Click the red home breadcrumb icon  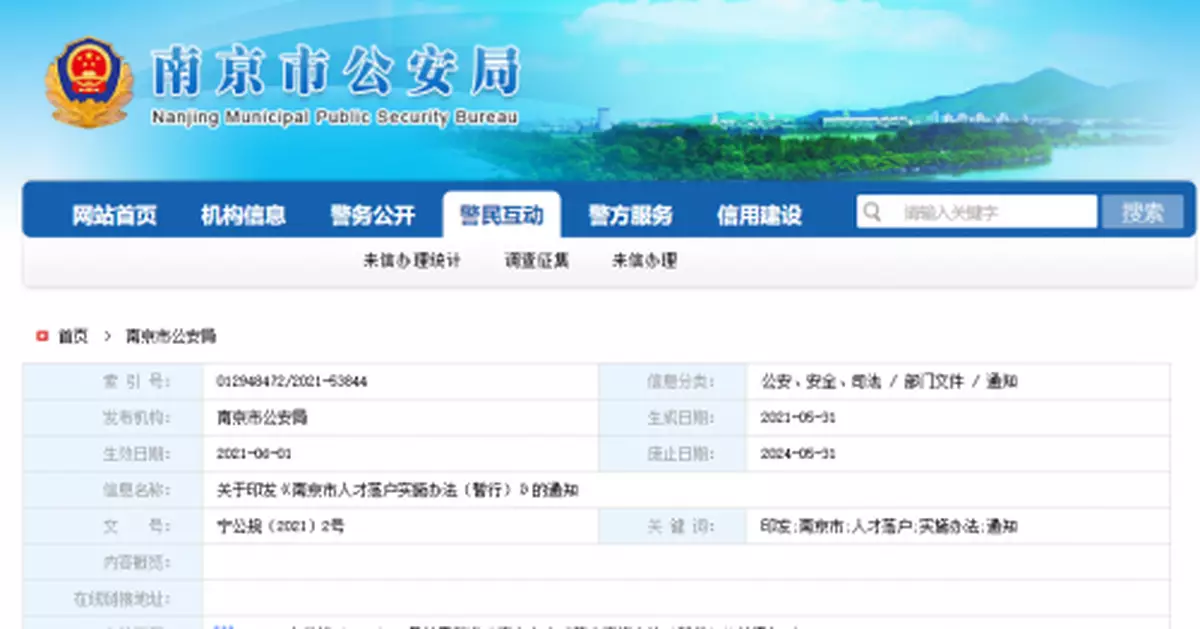click(x=42, y=336)
